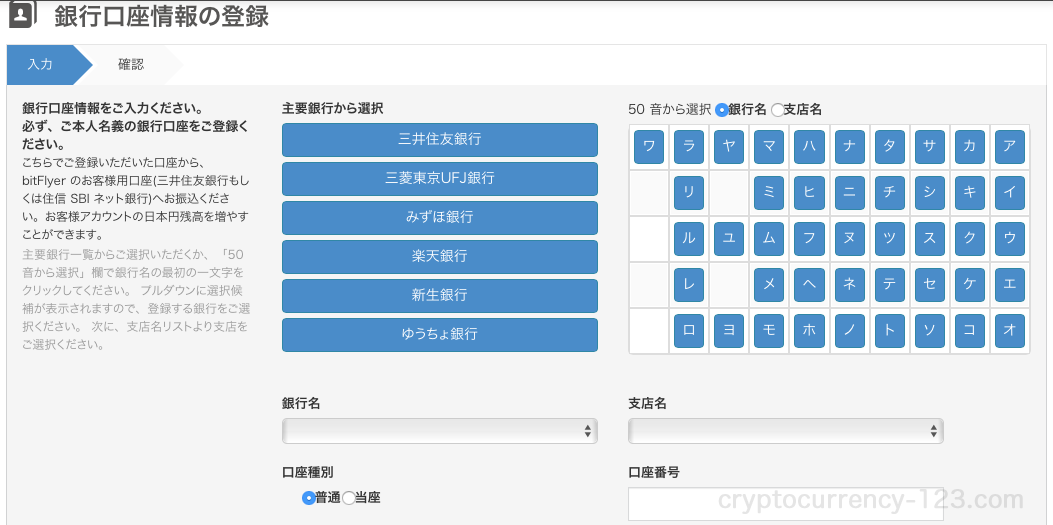Select the ム kana key
Viewport: 1053px width, 525px height.
(769, 239)
